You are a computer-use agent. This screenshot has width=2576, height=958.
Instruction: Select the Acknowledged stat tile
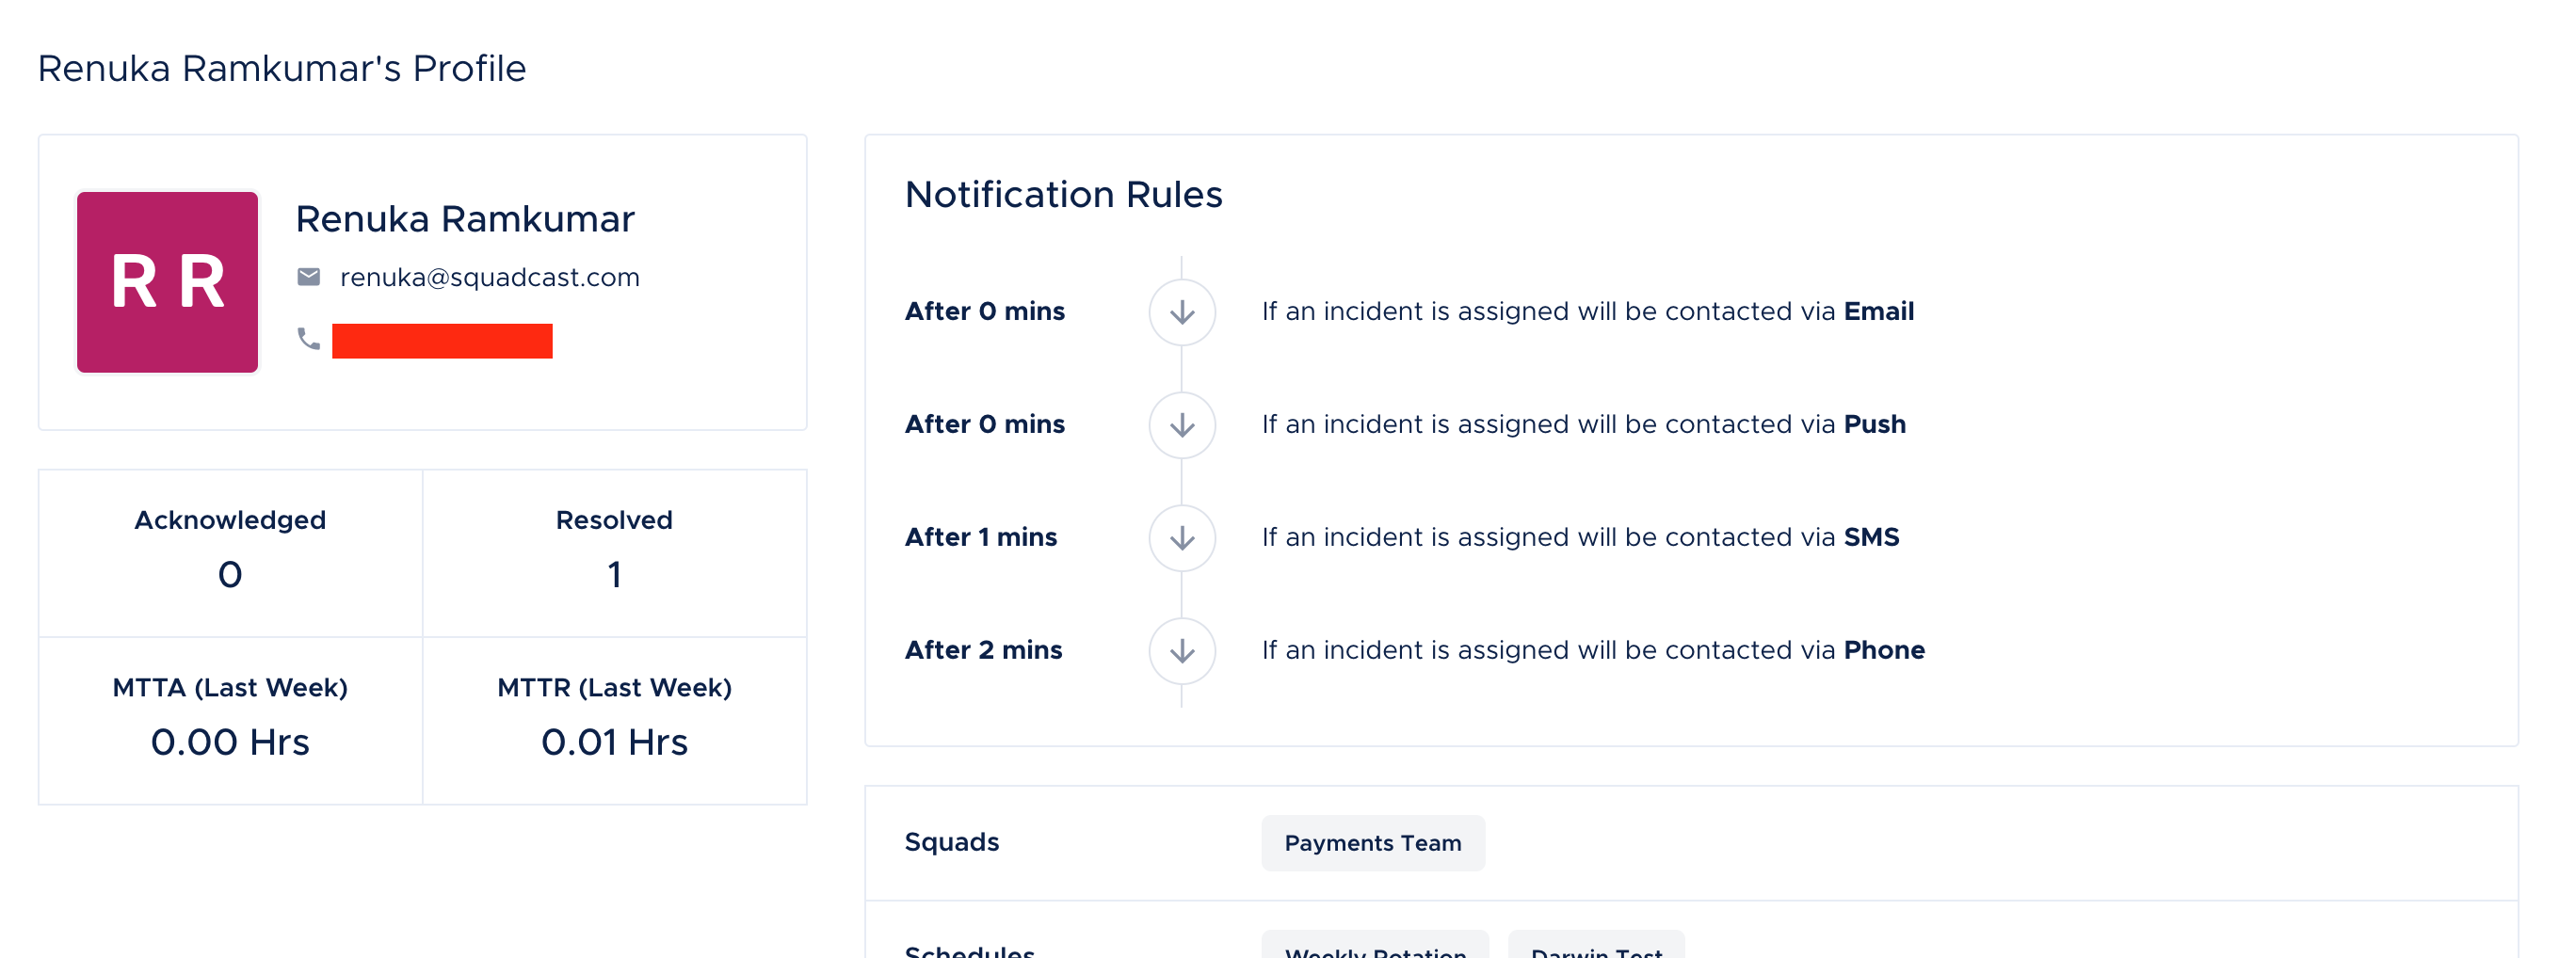pos(230,553)
